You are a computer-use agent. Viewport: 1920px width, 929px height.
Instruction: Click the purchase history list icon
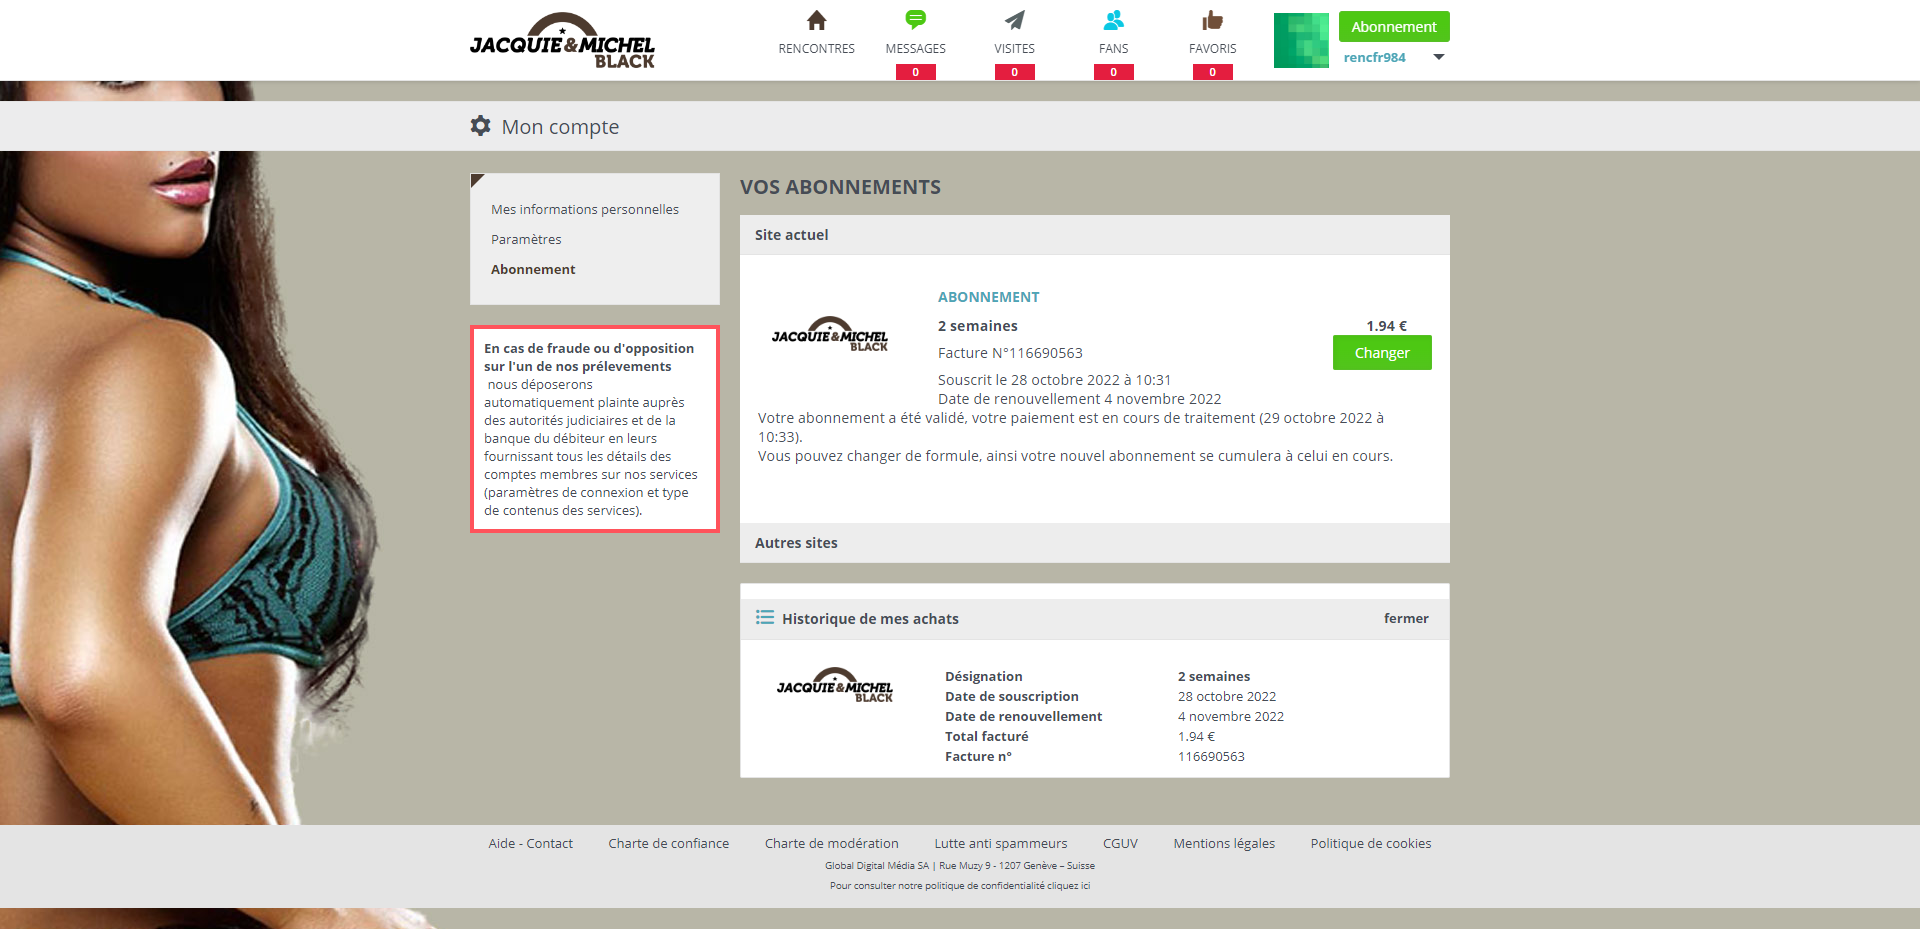pos(765,618)
